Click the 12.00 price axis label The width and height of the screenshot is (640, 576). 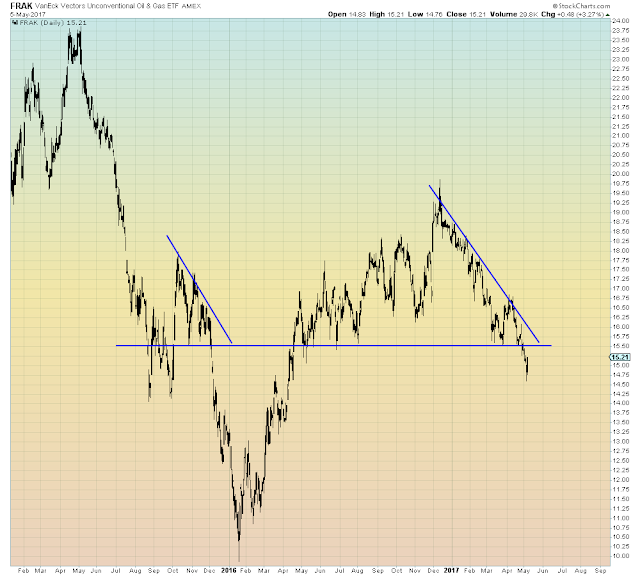[x=621, y=480]
